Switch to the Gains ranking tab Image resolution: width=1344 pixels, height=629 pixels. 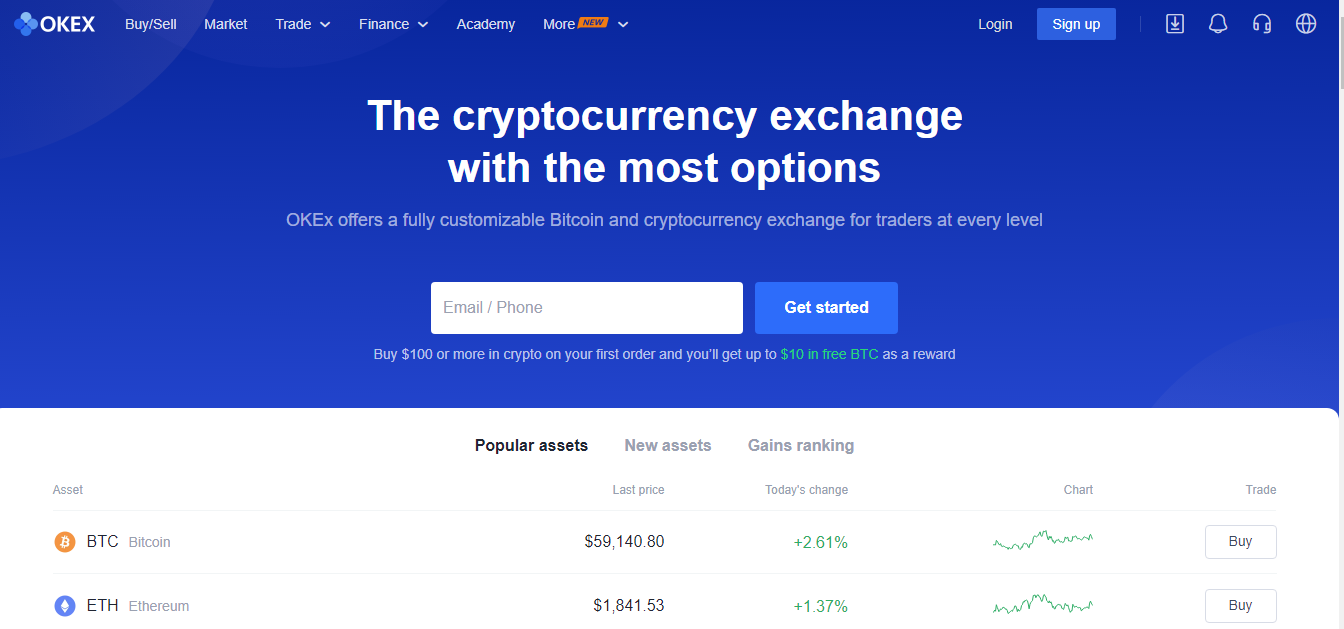801,445
